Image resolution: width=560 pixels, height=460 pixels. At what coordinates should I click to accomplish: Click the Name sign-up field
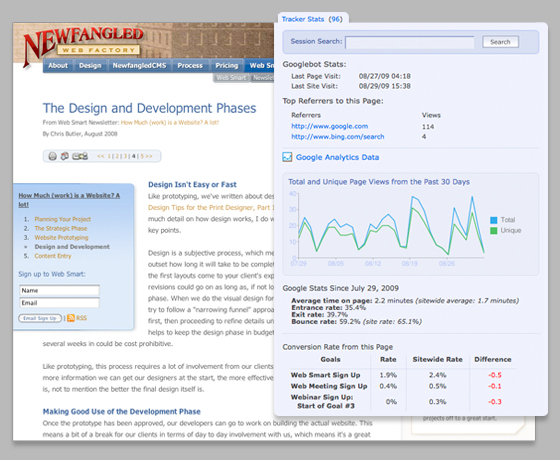(x=59, y=290)
